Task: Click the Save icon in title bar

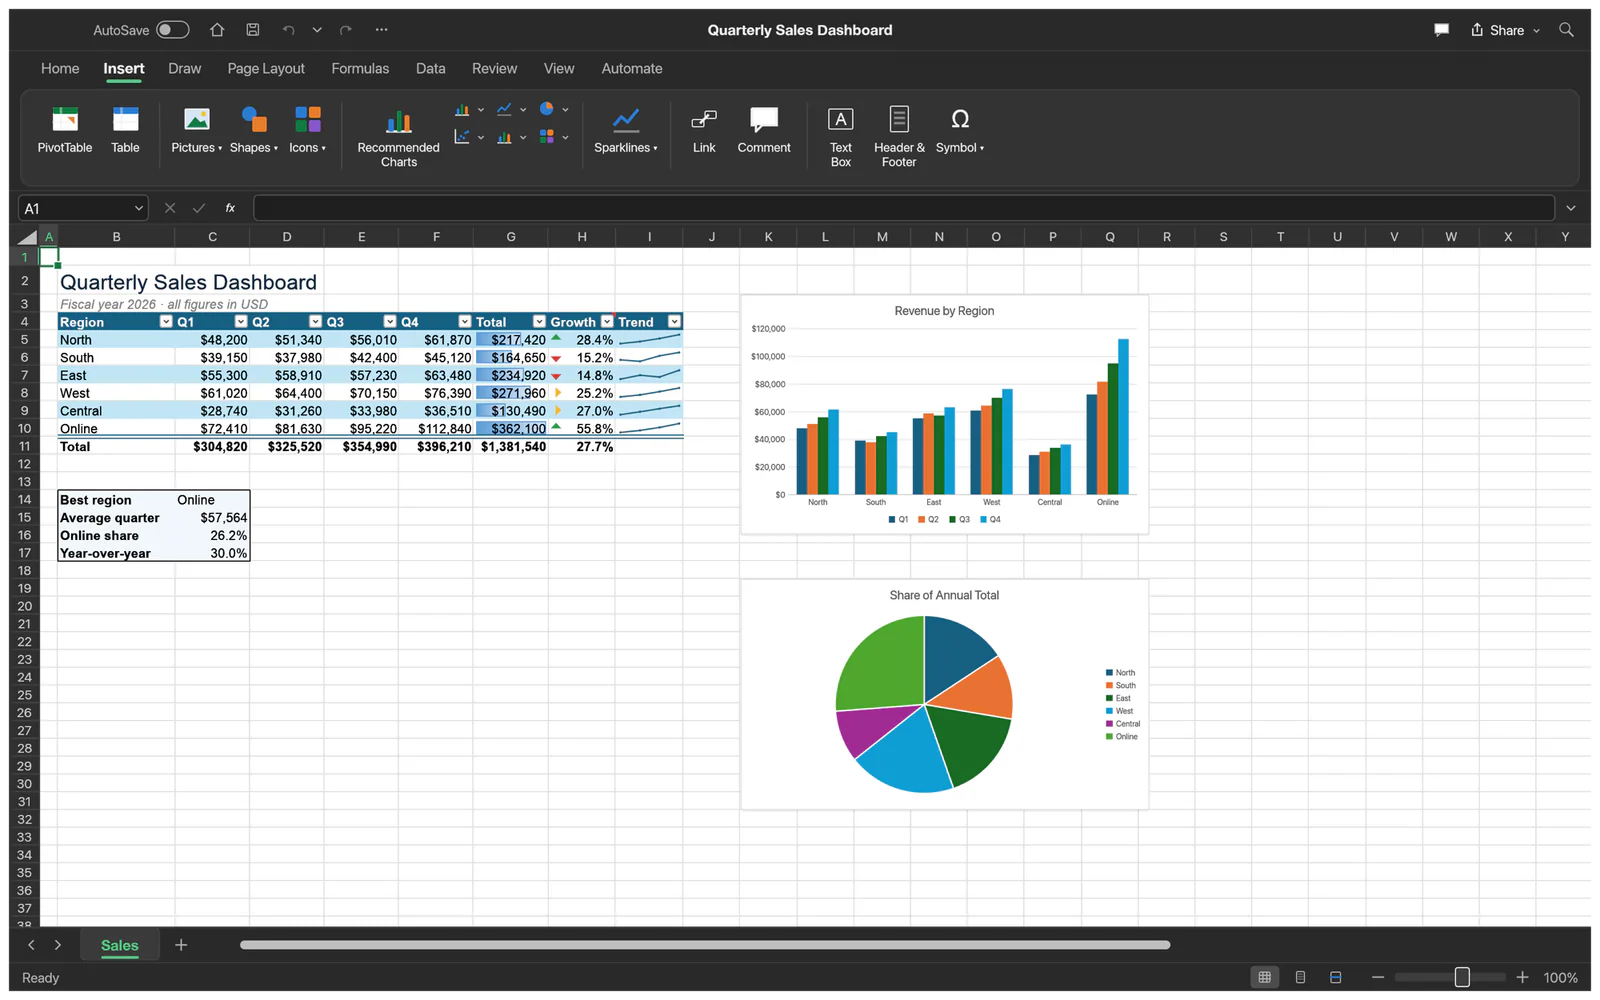Action: (253, 30)
